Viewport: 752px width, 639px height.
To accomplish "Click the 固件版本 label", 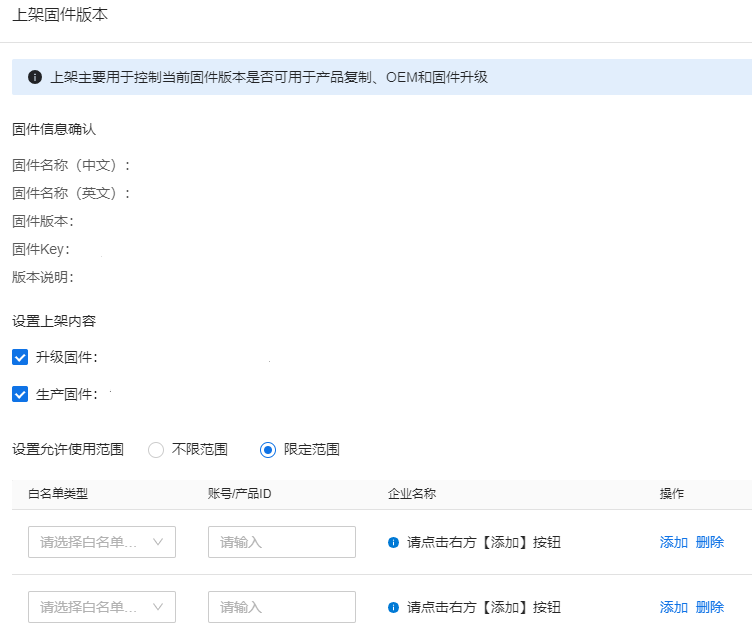I will (x=43, y=221).
